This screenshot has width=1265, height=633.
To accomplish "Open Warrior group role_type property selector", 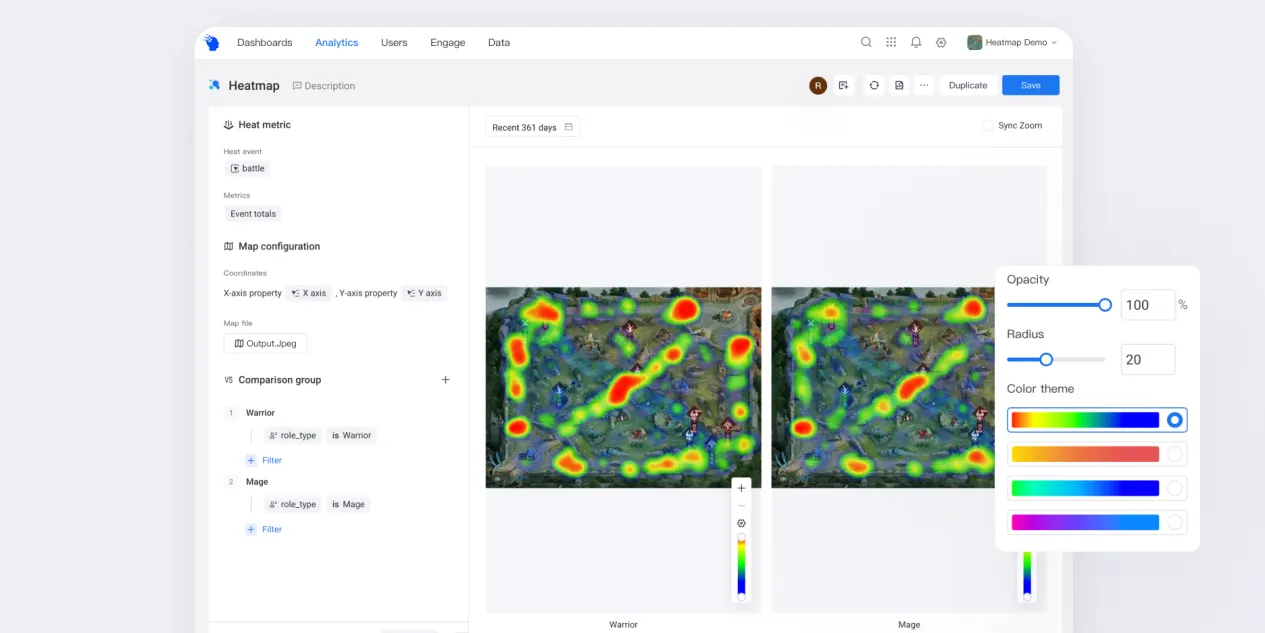I will (x=293, y=436).
